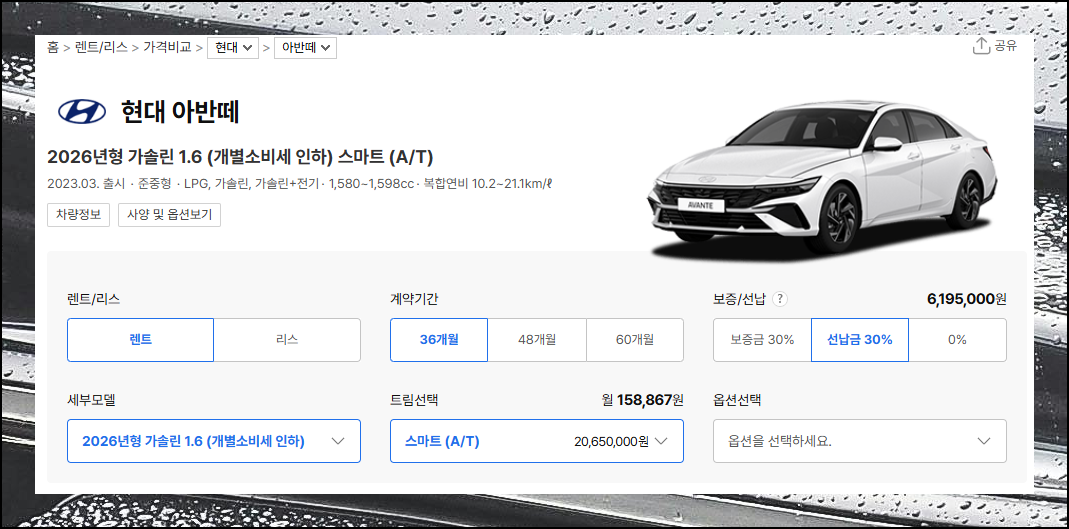The height and width of the screenshot is (529, 1069).
Task: Select 보증금 30% deposit option
Action: coord(762,339)
